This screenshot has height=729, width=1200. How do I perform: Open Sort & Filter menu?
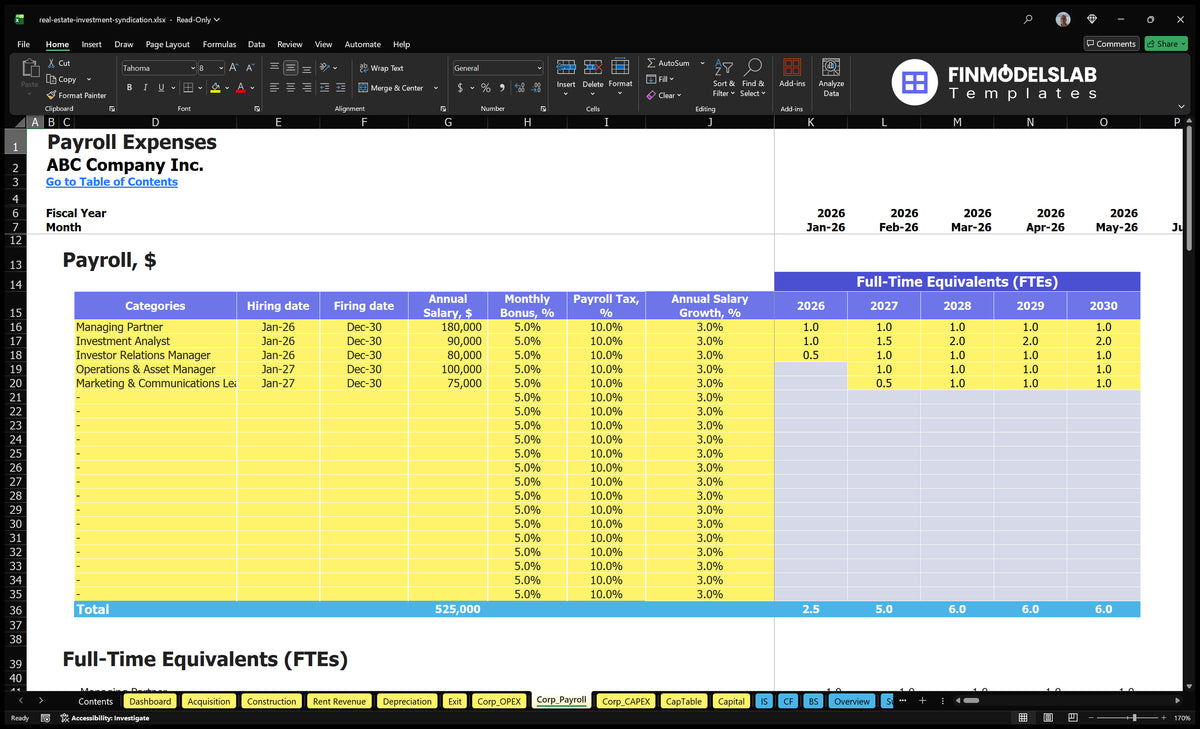(724, 76)
